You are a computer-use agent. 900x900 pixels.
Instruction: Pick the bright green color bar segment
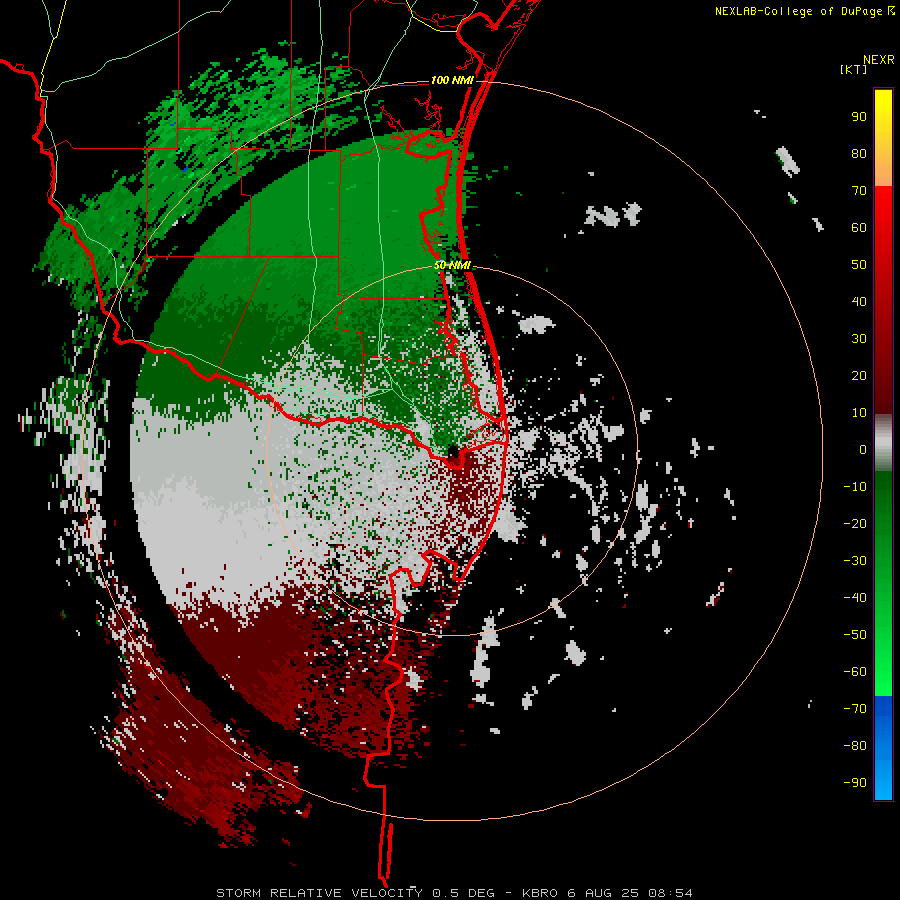click(883, 660)
